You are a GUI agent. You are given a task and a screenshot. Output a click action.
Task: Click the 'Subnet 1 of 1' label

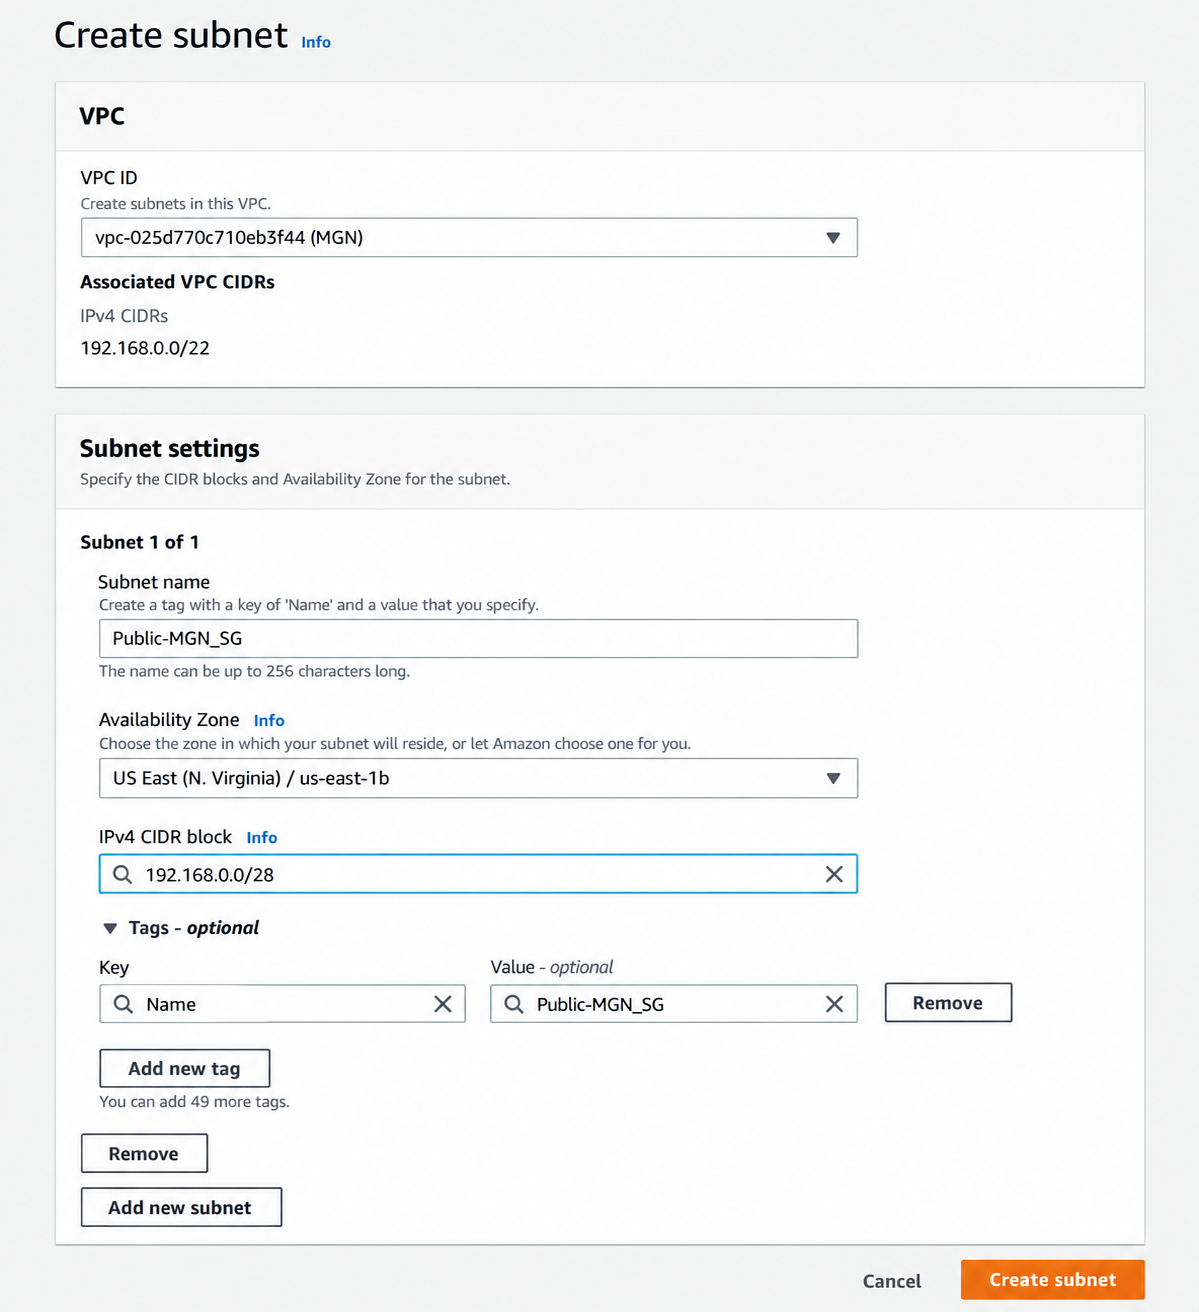coord(140,542)
